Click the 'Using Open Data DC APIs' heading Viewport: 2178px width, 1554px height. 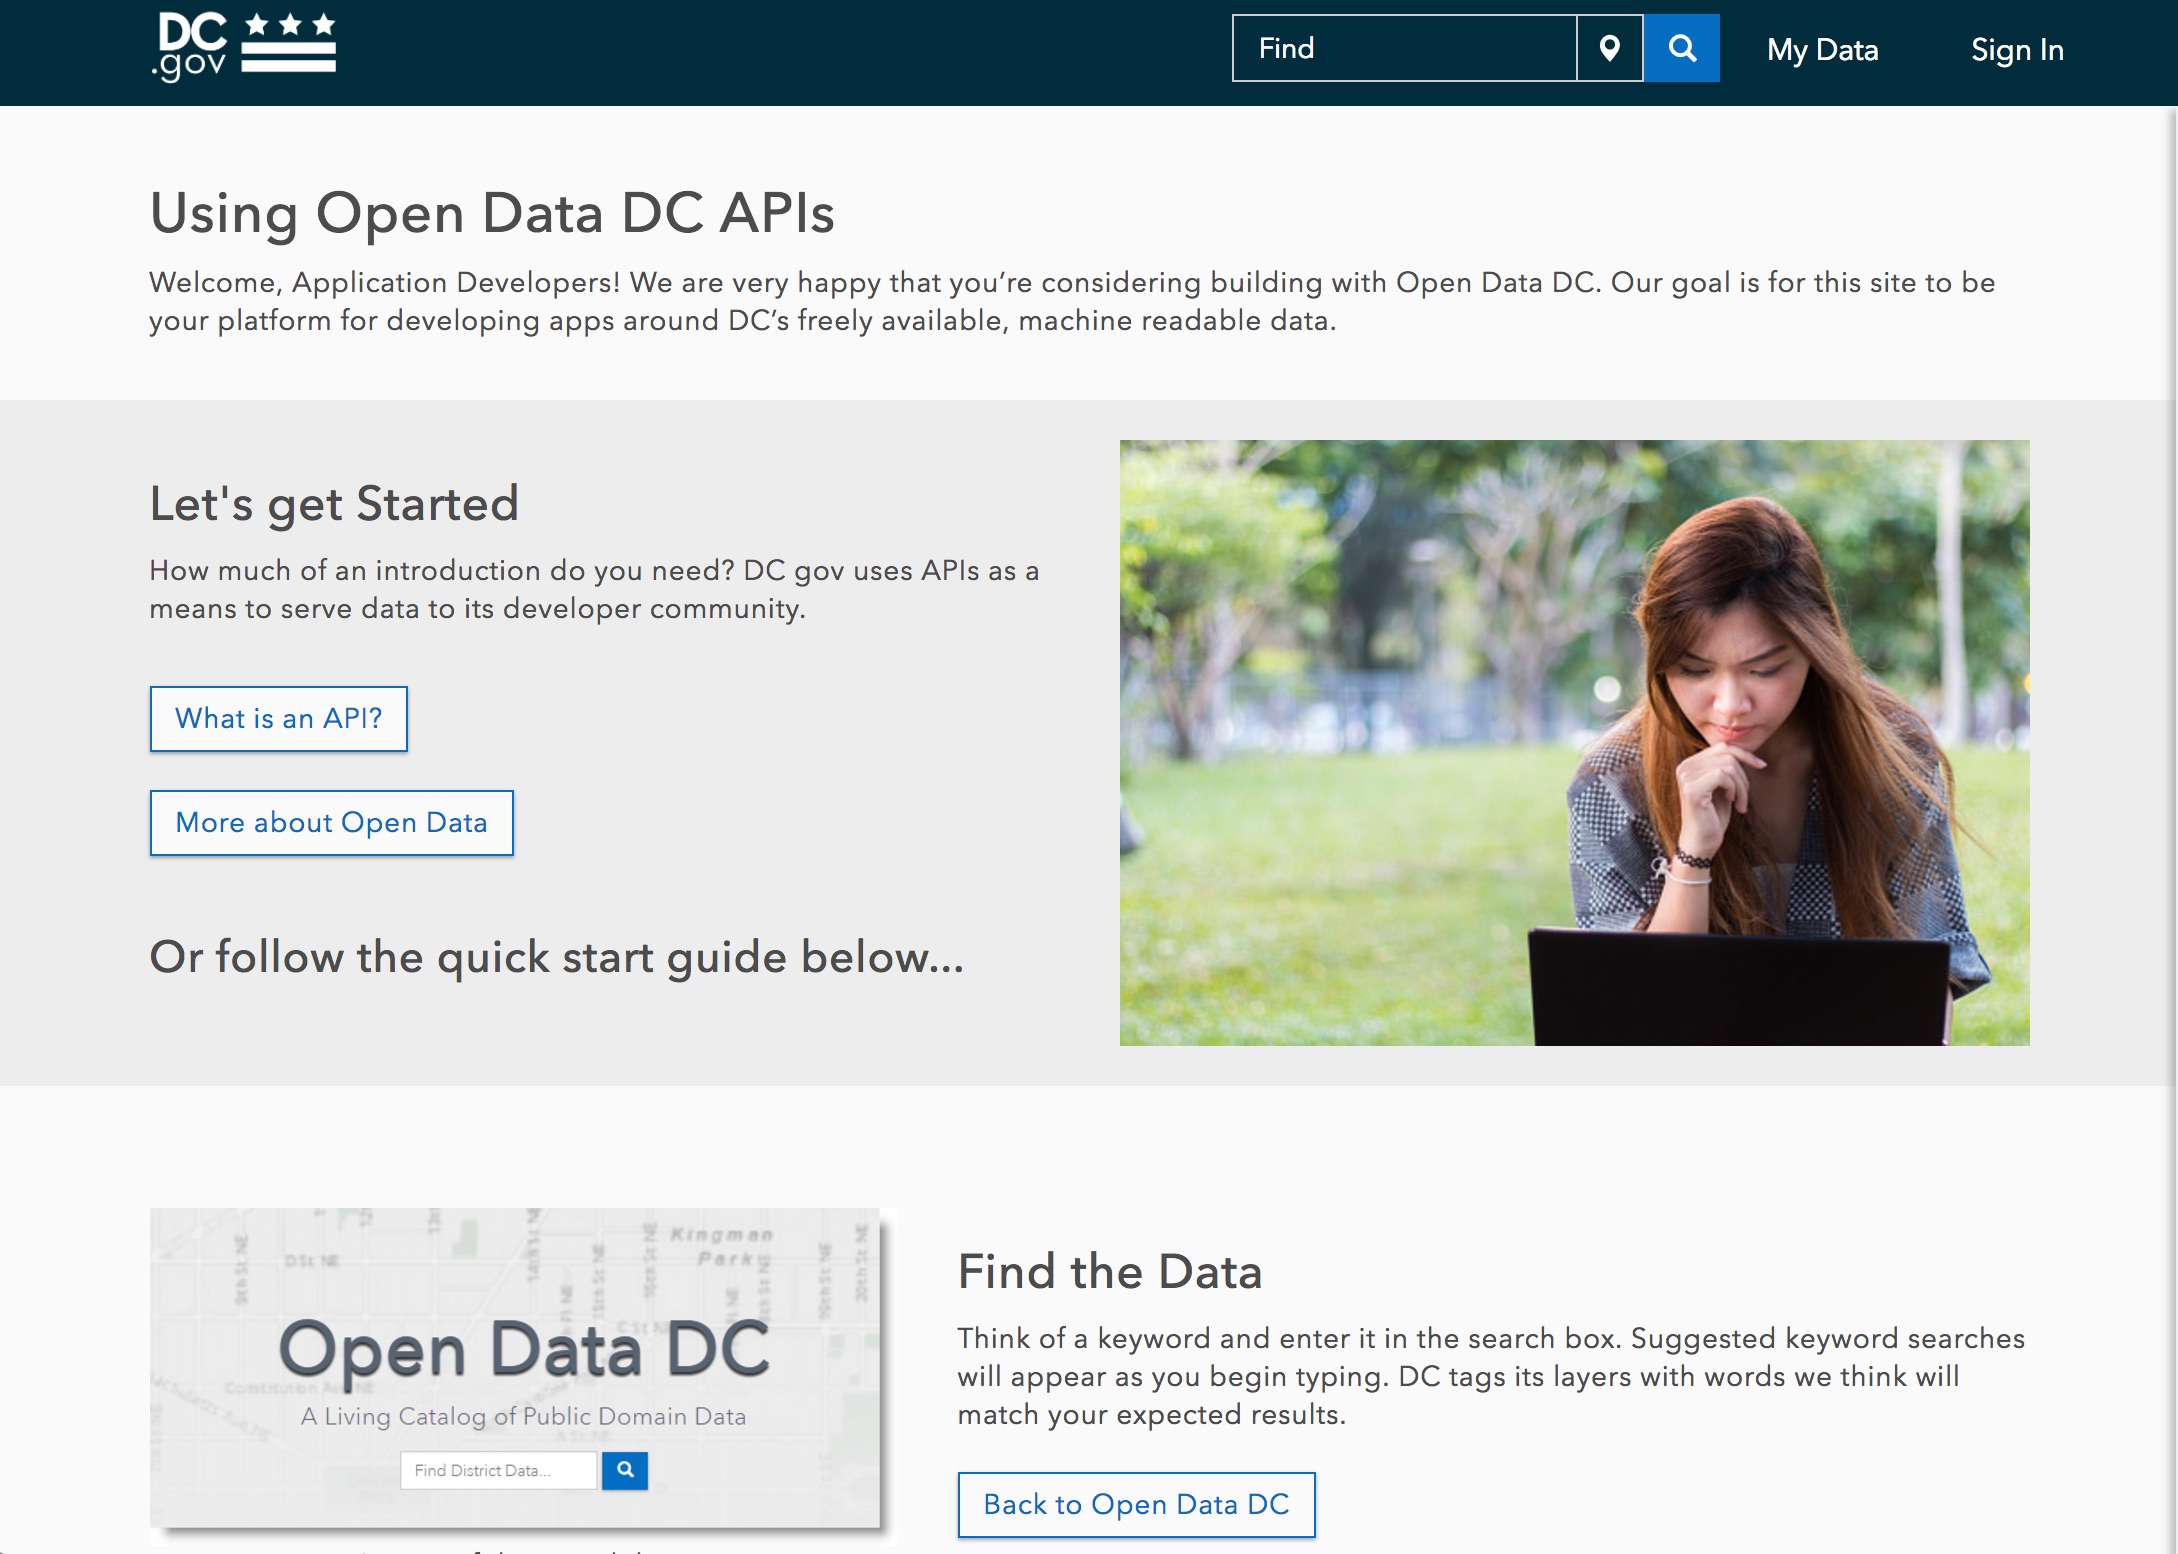492,213
